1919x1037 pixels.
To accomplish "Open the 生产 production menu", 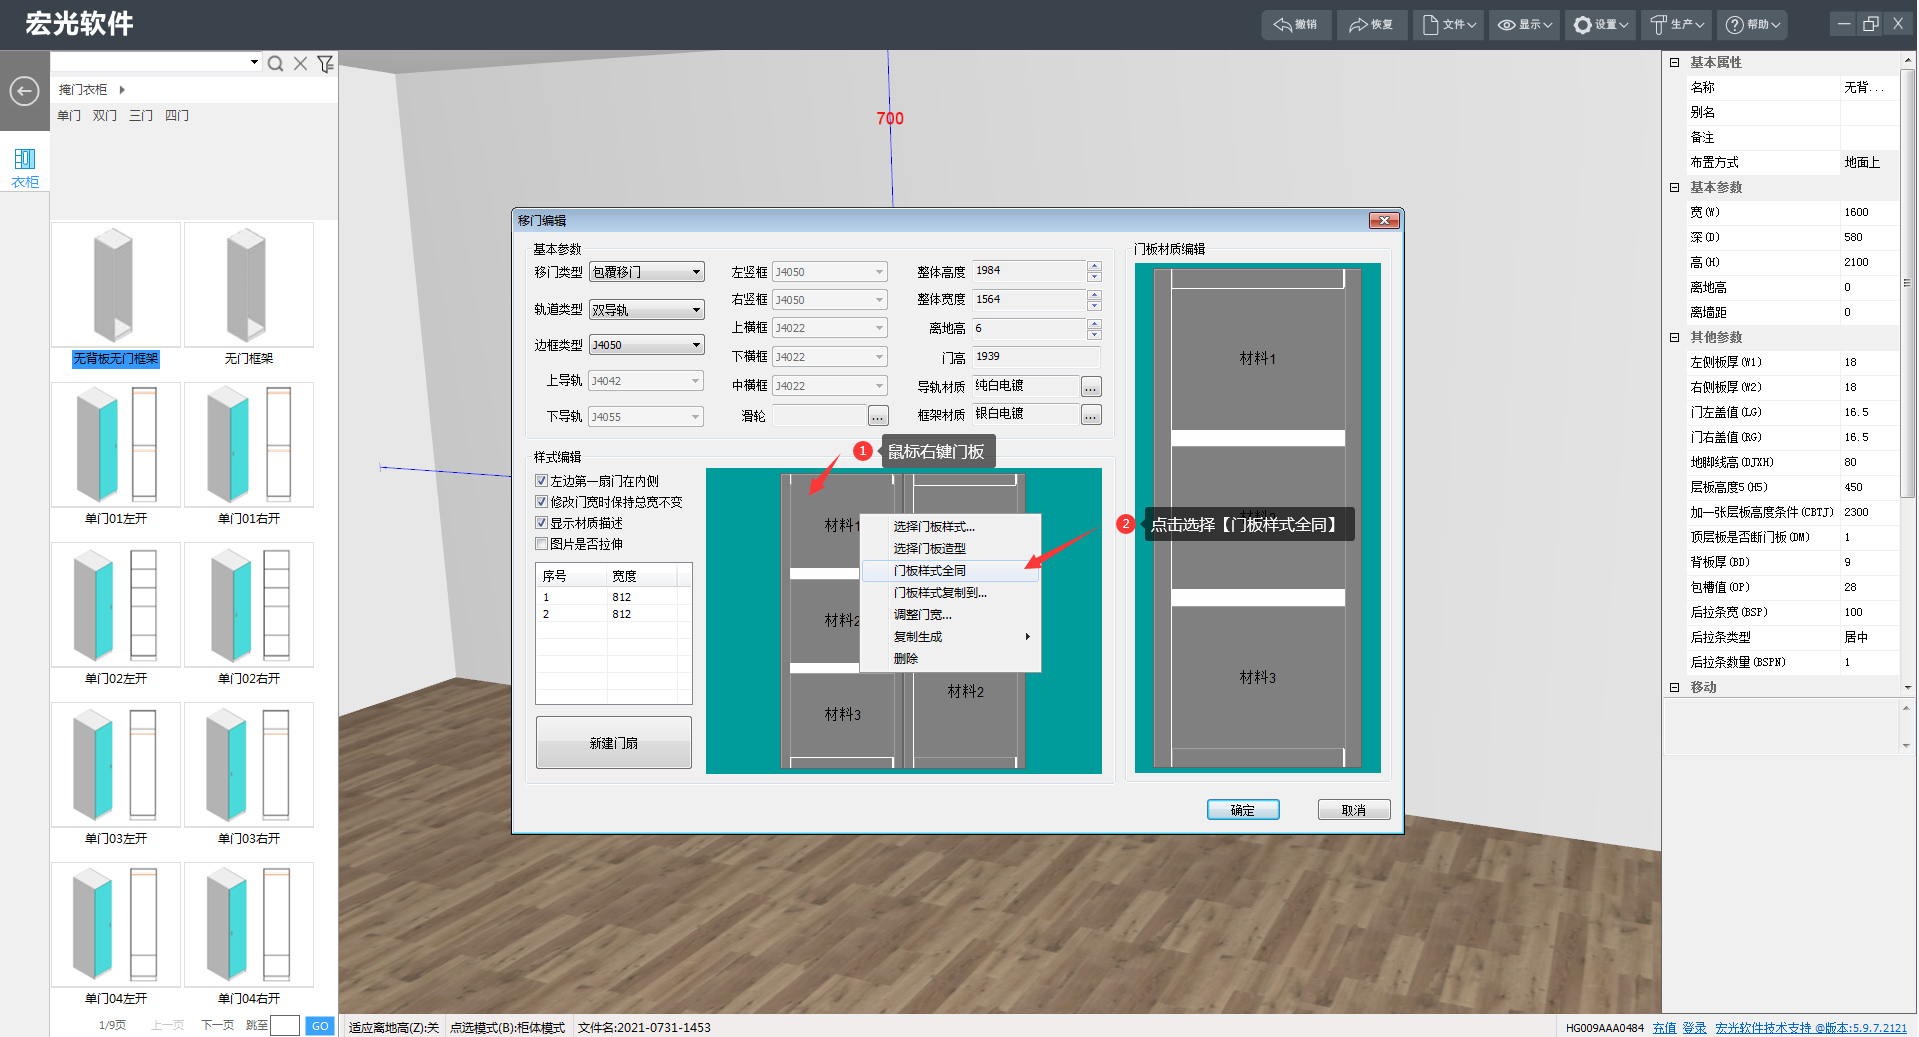I will coord(1677,24).
